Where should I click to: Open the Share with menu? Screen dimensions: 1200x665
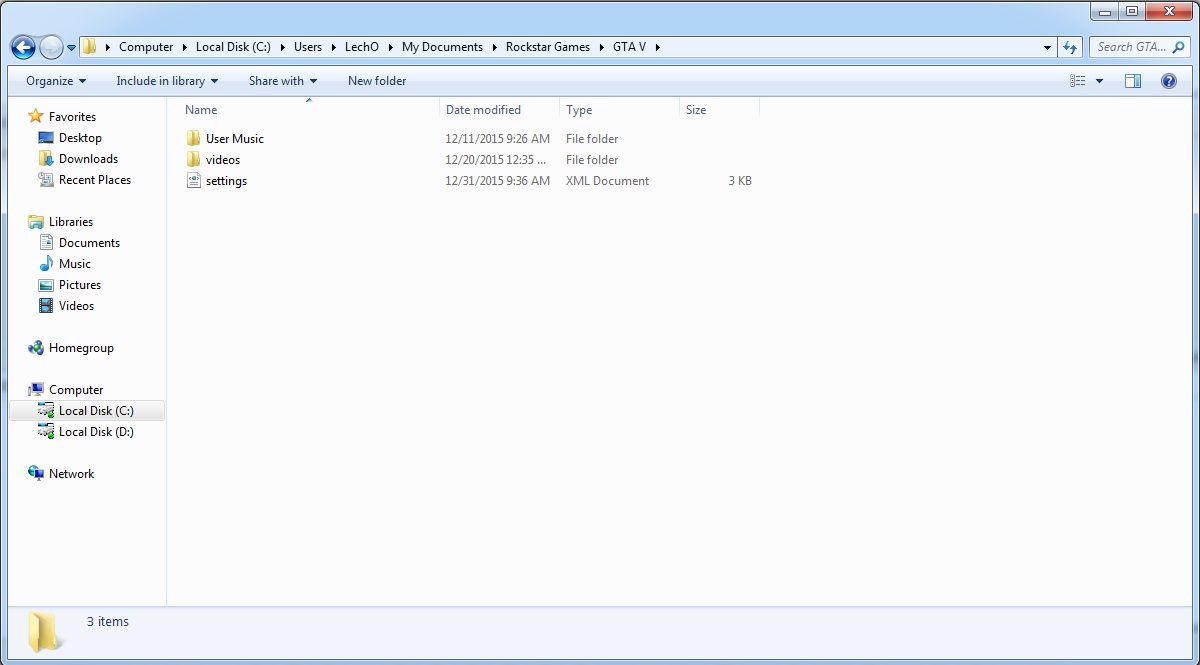click(x=283, y=81)
